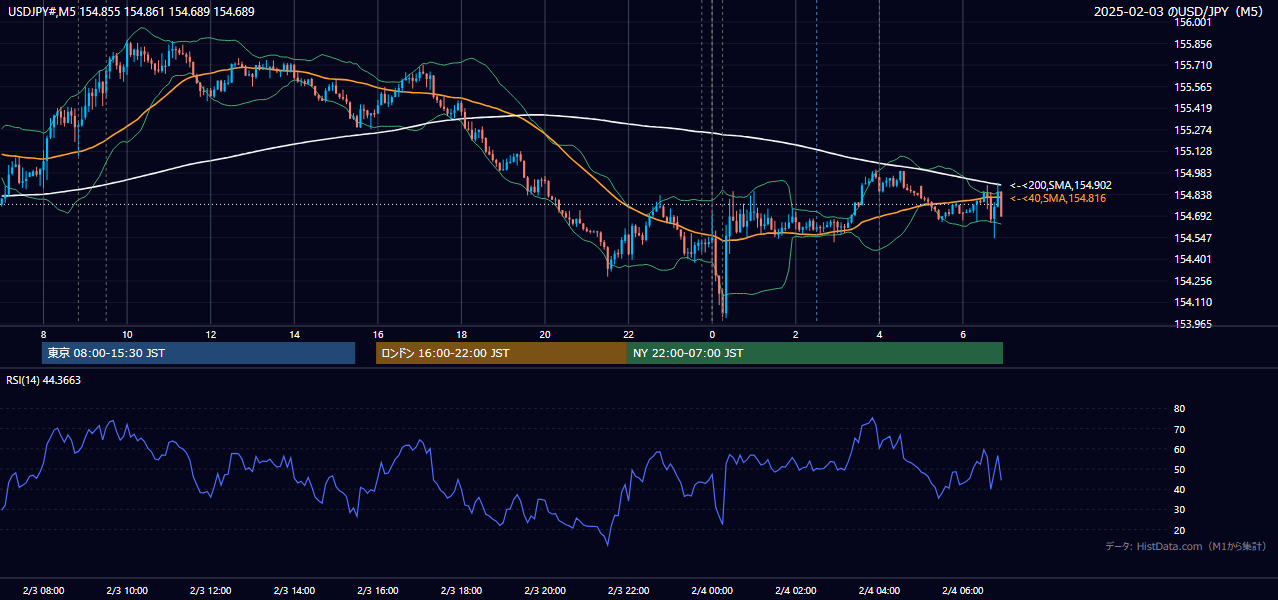
Task: Click the 2/4 04:00 date label
Action: click(879, 590)
